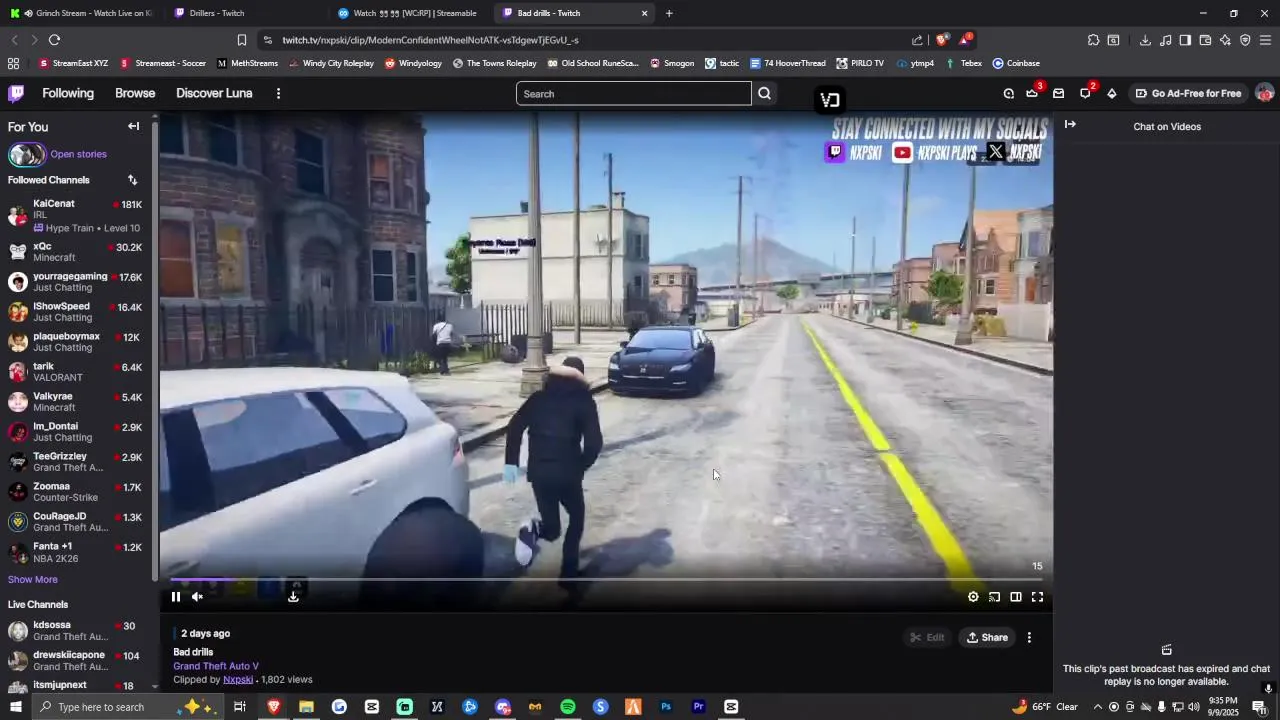This screenshot has width=1280, height=720.
Task: Open Brave Rewards triangle icon
Action: tap(965, 40)
